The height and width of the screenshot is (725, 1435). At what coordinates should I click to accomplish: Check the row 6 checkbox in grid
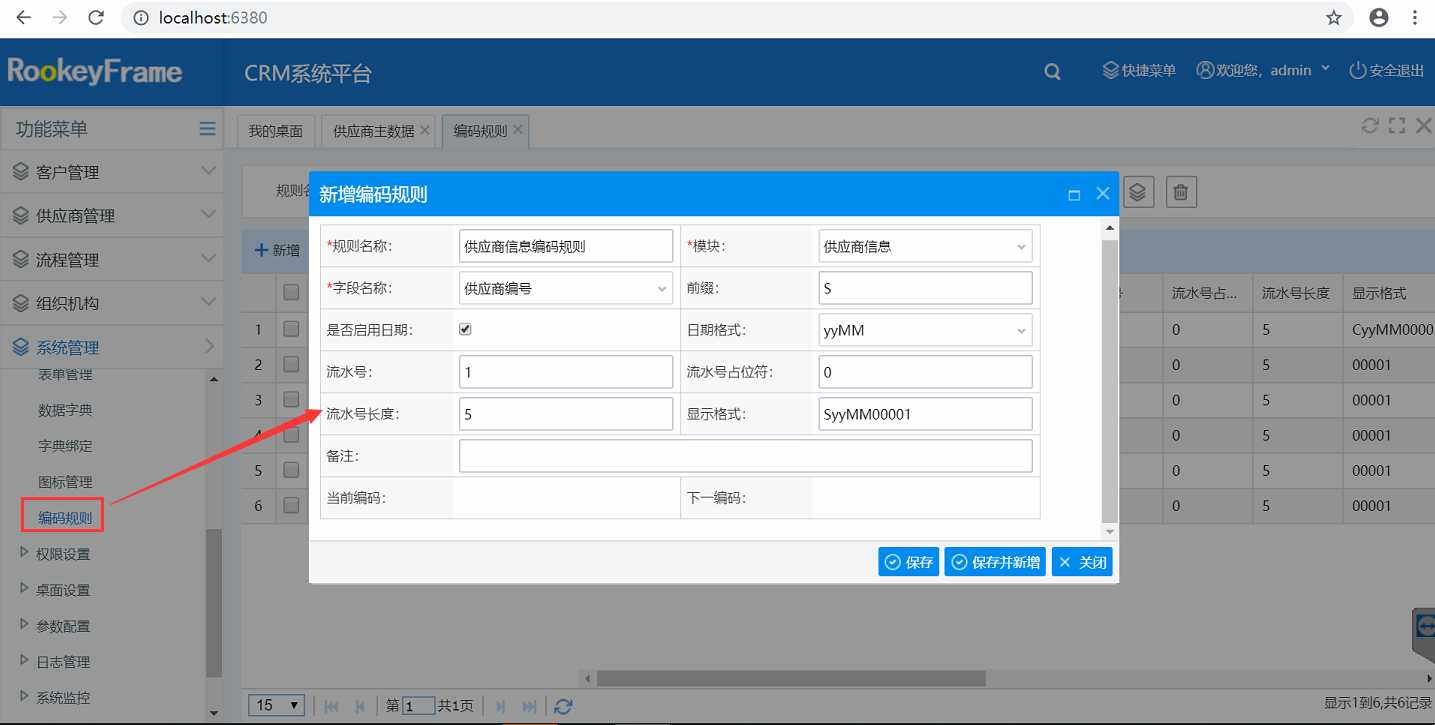click(291, 505)
